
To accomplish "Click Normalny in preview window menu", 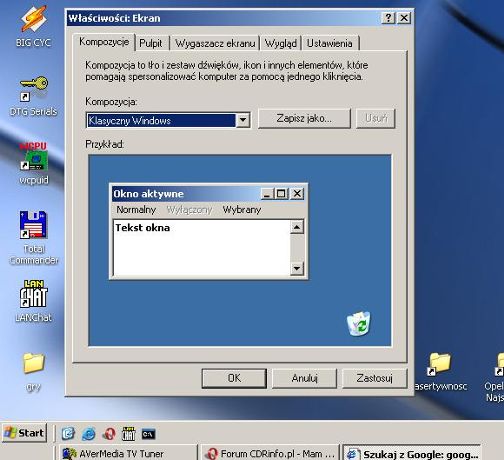I will [136, 210].
